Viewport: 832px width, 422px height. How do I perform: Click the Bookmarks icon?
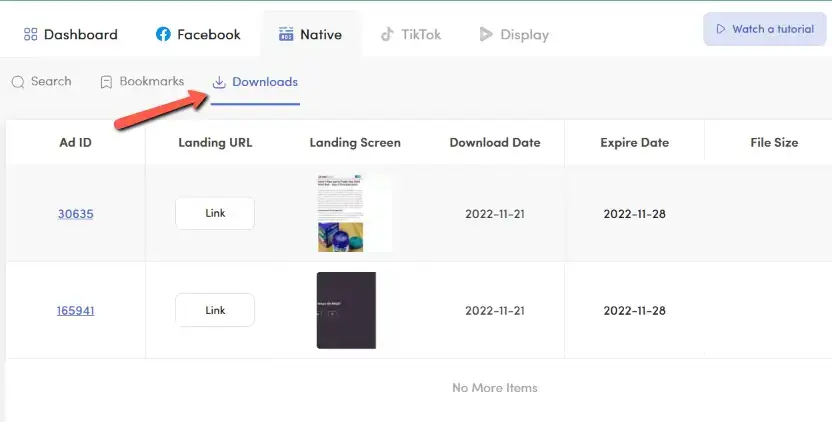click(106, 82)
